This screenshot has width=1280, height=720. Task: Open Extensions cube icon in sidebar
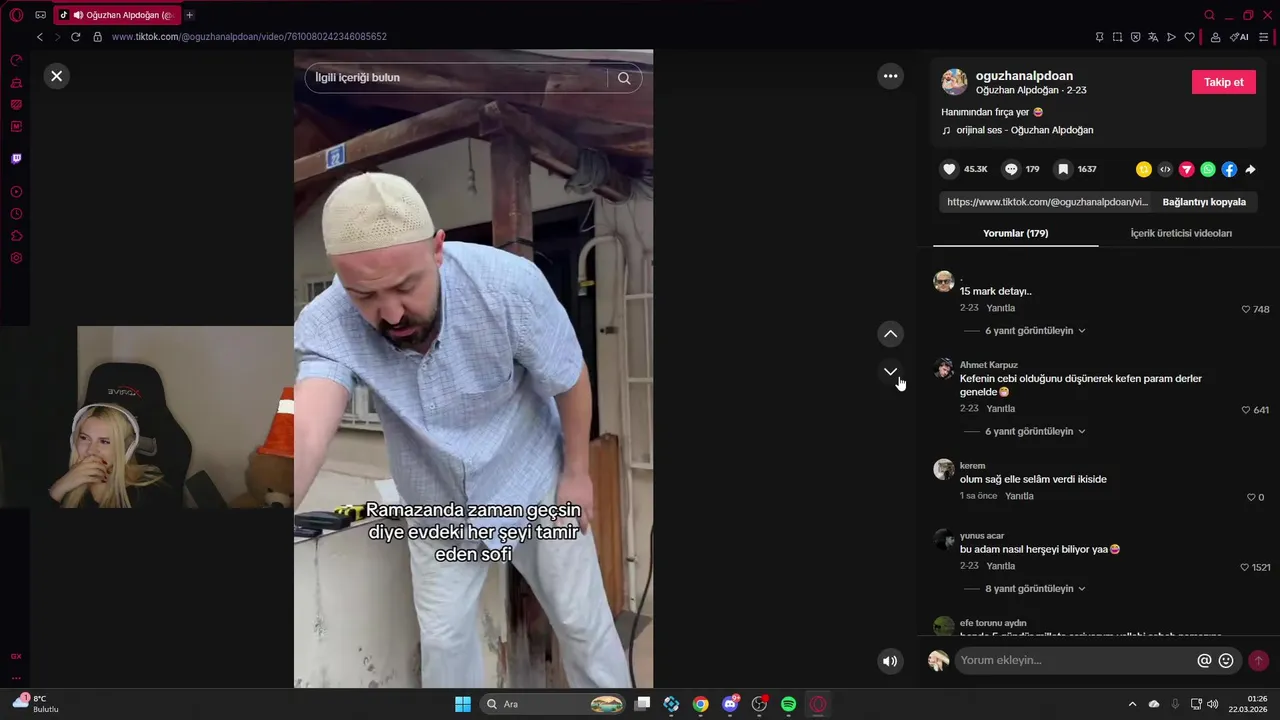(16, 236)
